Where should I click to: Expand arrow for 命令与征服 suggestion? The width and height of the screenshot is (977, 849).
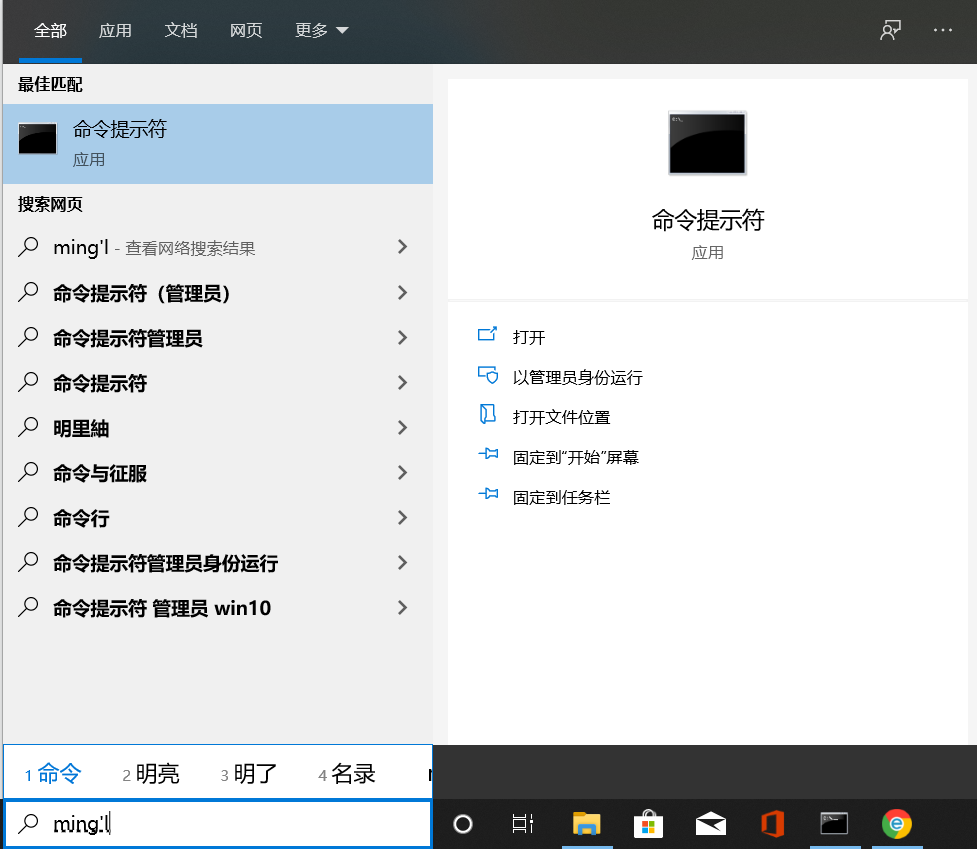click(x=403, y=473)
